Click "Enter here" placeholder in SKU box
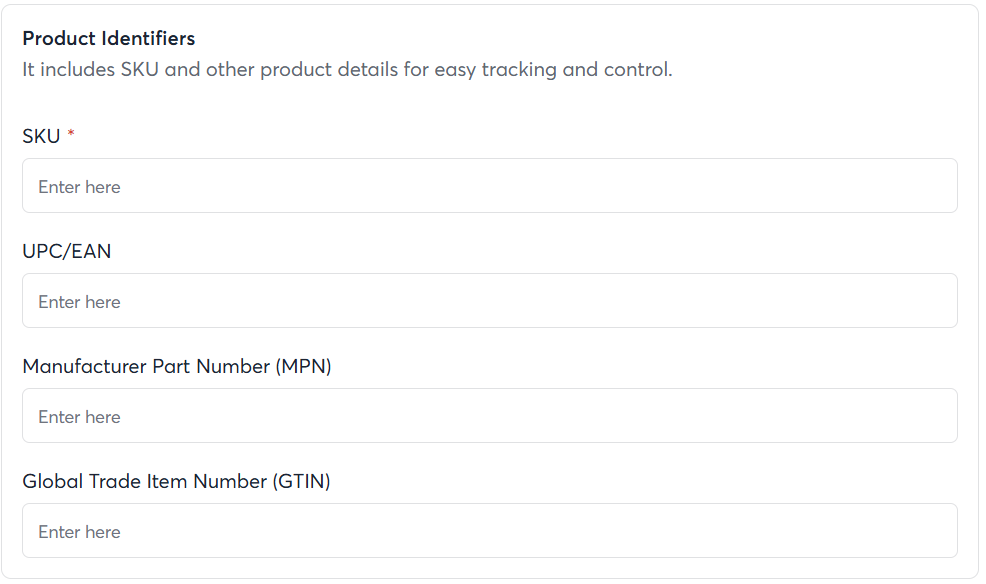Image resolution: width=986 pixels, height=584 pixels. click(x=79, y=187)
